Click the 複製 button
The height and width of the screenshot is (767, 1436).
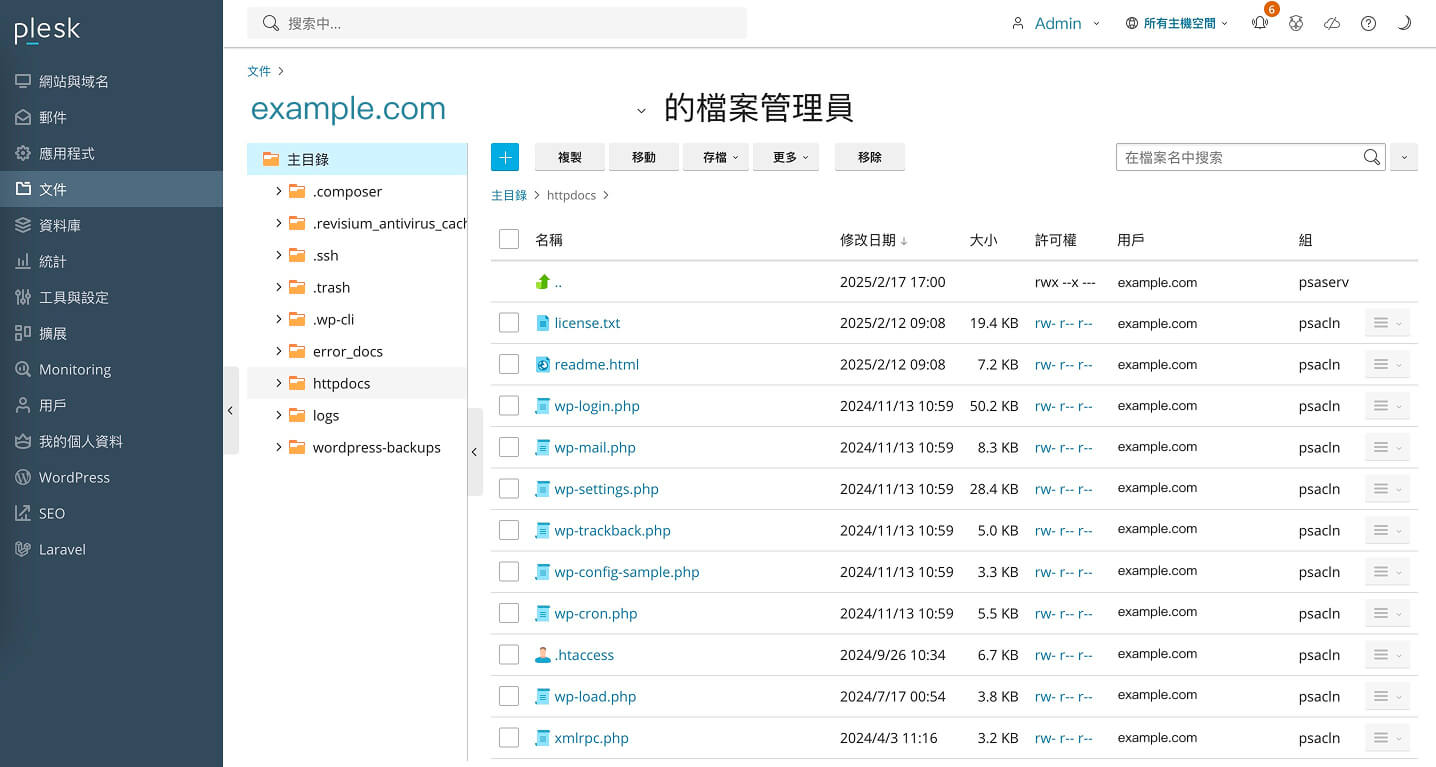click(570, 157)
